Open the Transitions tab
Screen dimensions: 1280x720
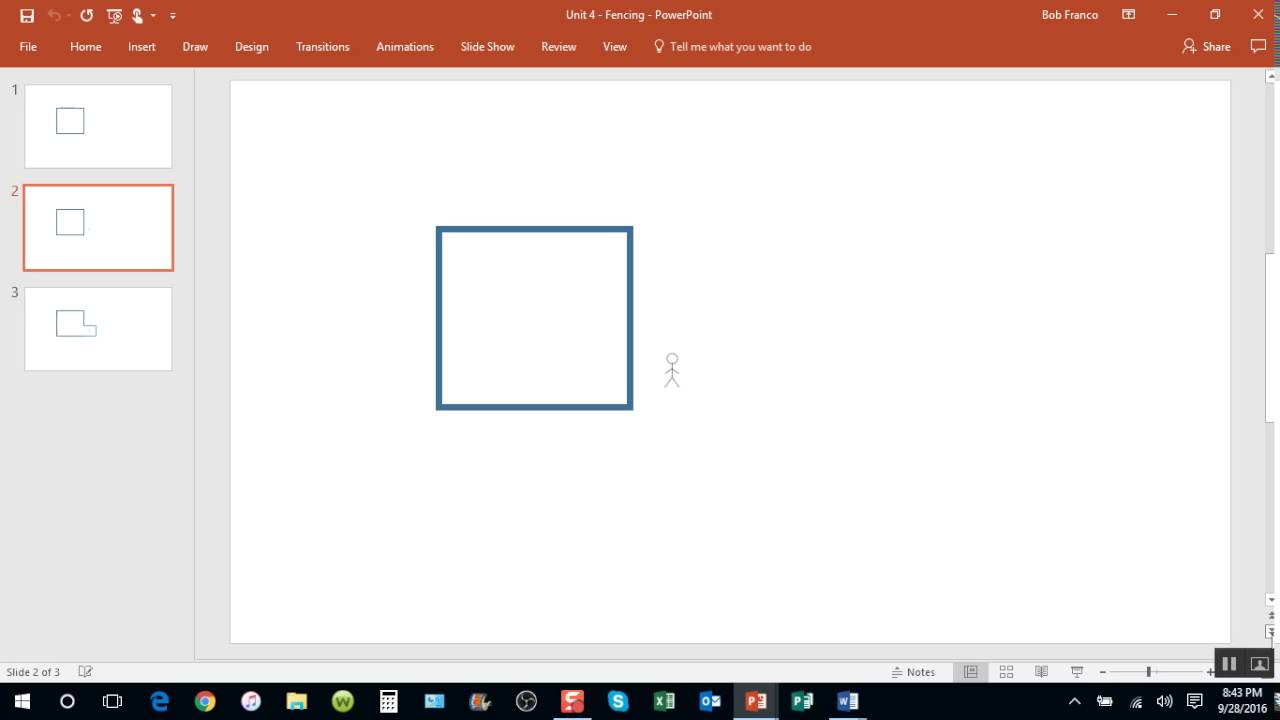point(323,47)
